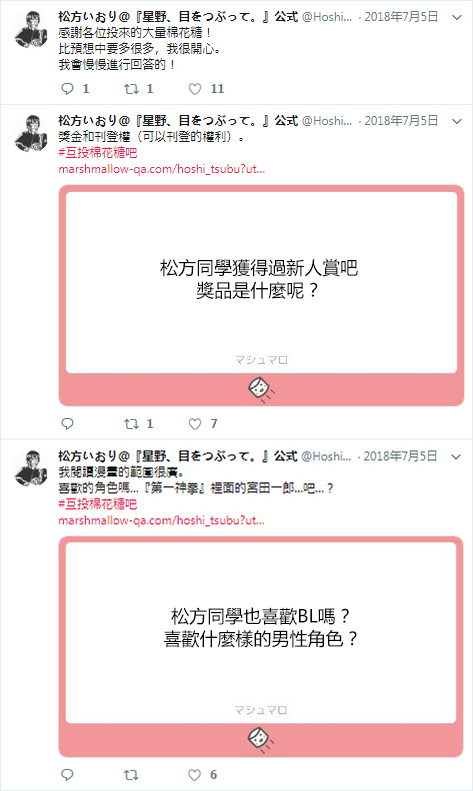The height and width of the screenshot is (791, 473).
Task: Like the tweet with 7 likes
Action: 195,424
